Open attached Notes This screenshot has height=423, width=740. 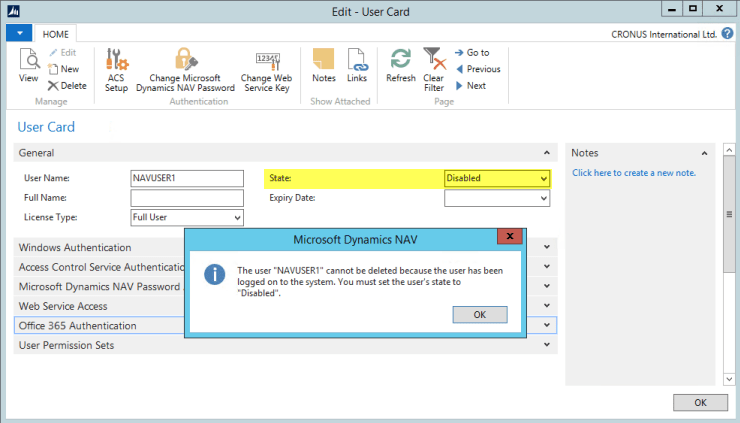[324, 66]
